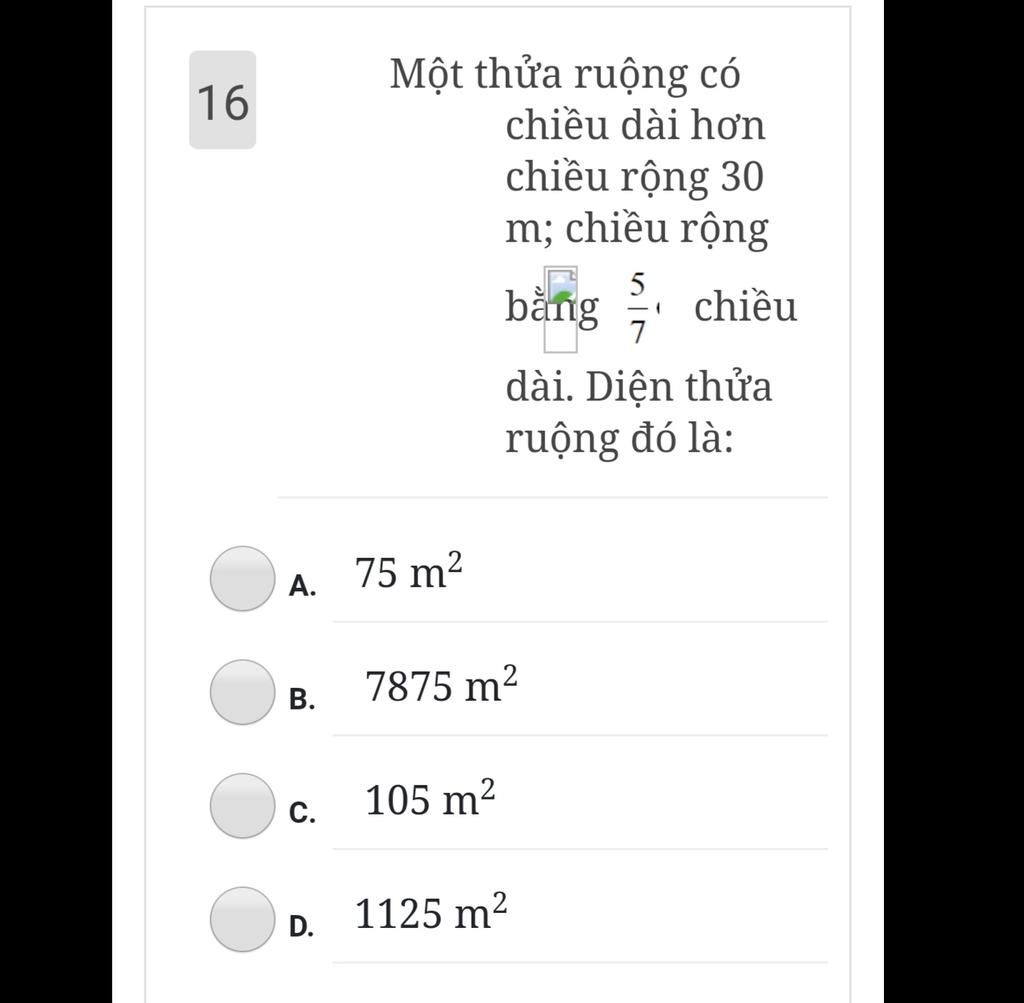1024x1003 pixels.
Task: Click the question number 16 badge
Action: pyautogui.click(x=223, y=100)
